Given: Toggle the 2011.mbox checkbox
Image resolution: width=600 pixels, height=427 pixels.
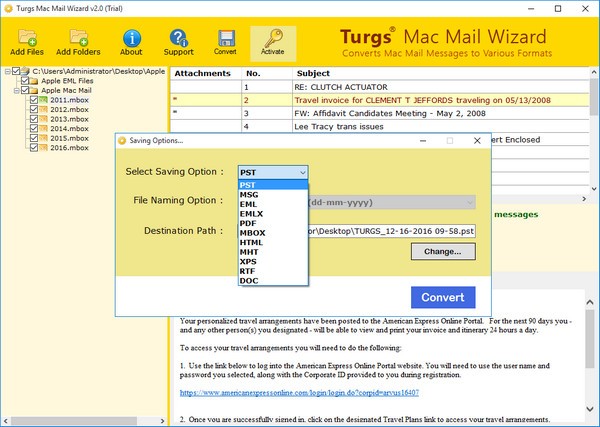Looking at the screenshot, I should tap(34, 100).
